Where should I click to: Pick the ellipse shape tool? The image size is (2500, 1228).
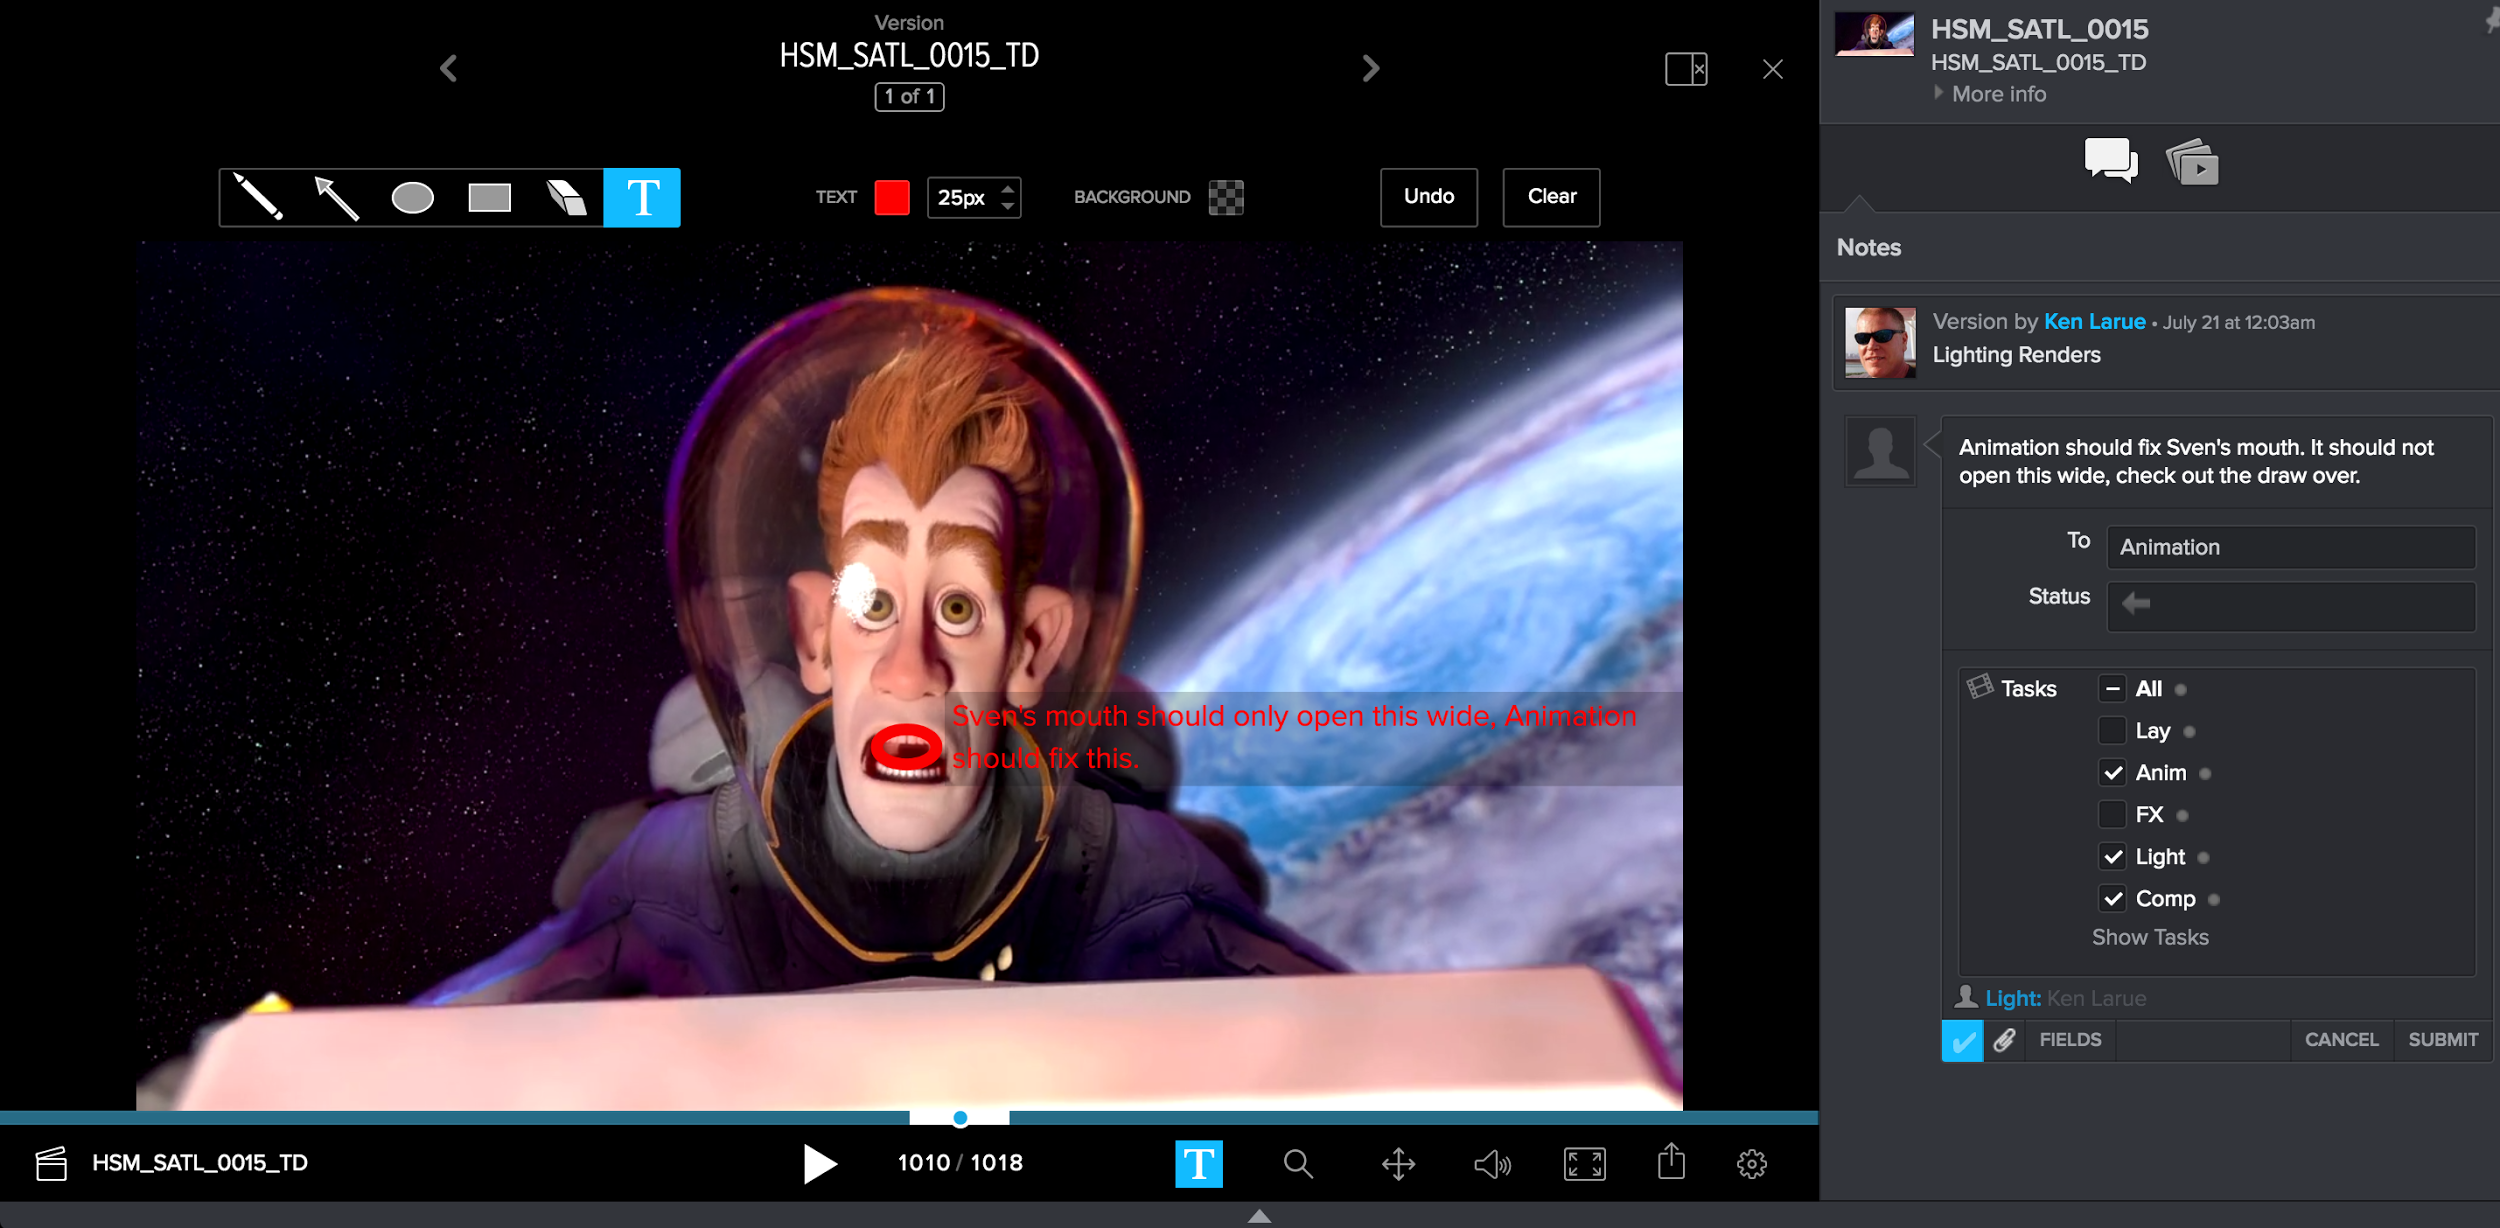click(412, 198)
